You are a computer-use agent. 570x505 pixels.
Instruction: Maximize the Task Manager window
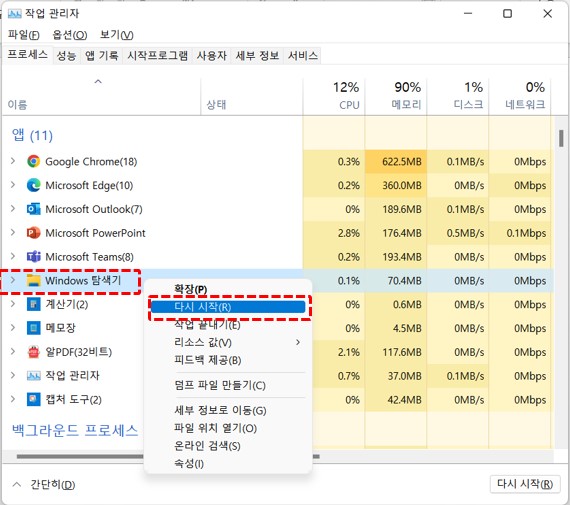pyautogui.click(x=507, y=14)
